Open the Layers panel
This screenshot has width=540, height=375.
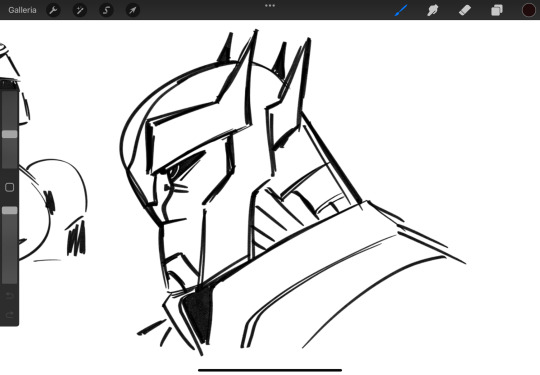pos(497,10)
